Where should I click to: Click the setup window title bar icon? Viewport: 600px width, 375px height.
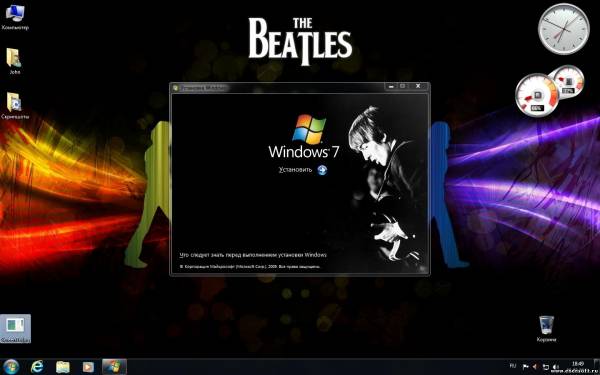(x=176, y=88)
